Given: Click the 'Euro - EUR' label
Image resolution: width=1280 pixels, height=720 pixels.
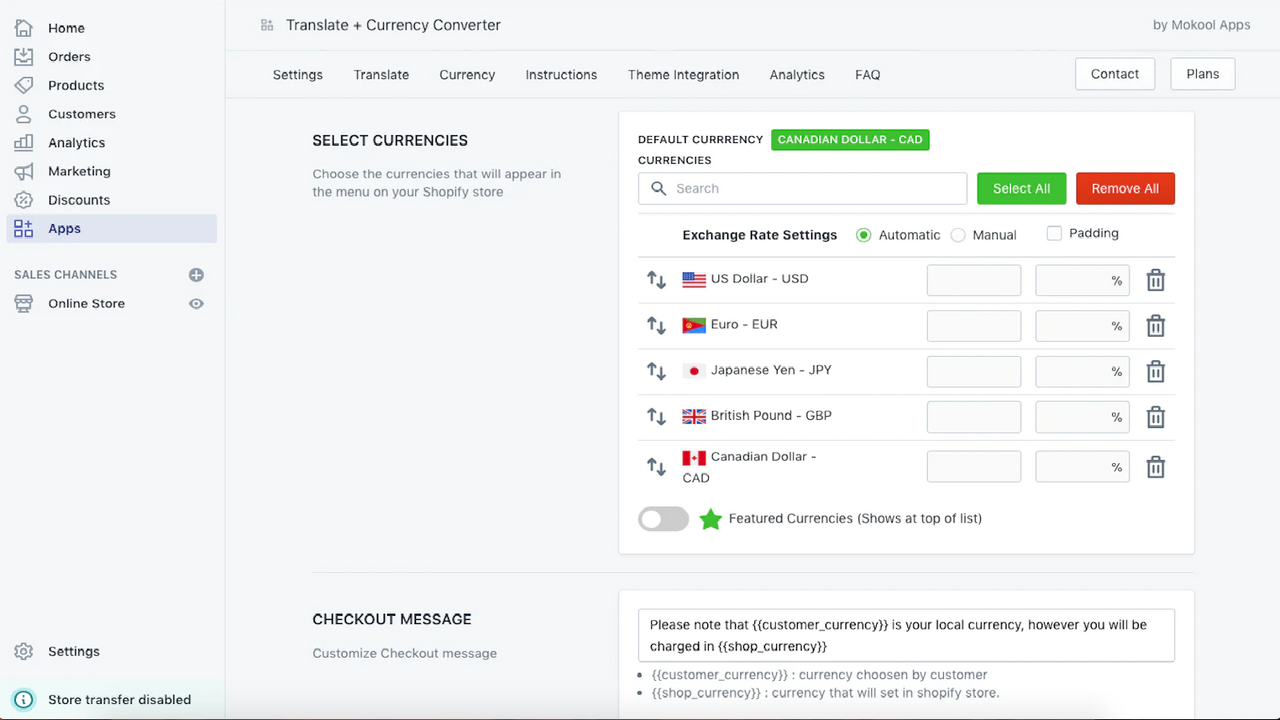Looking at the screenshot, I should tap(744, 324).
